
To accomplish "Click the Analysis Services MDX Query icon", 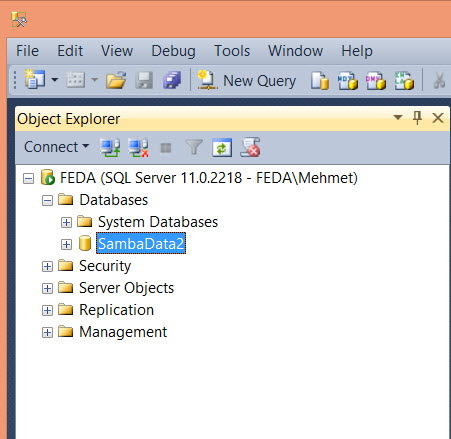I will point(348,81).
